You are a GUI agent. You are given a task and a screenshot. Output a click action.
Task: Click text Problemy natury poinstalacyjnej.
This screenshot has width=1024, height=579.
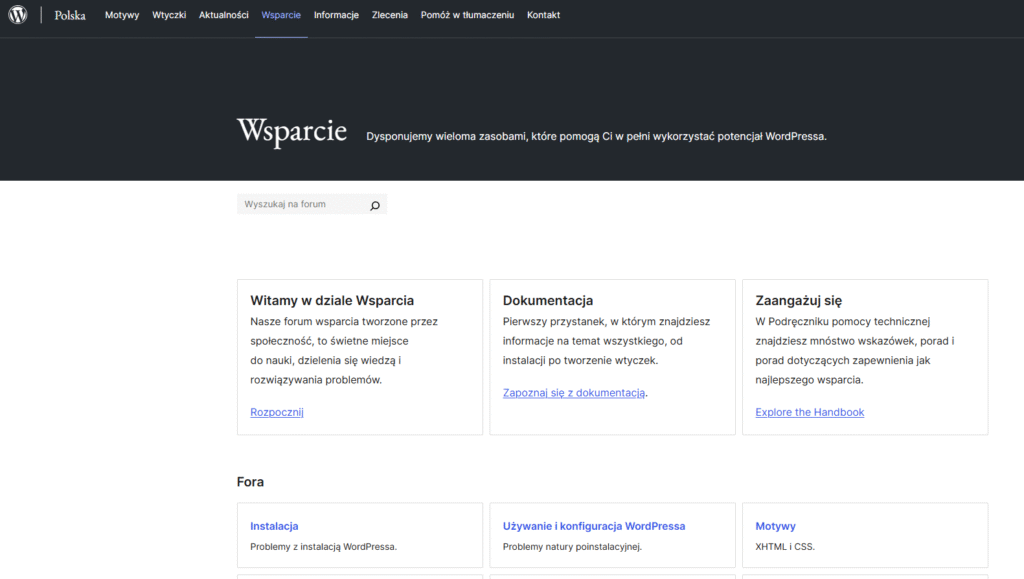572,547
